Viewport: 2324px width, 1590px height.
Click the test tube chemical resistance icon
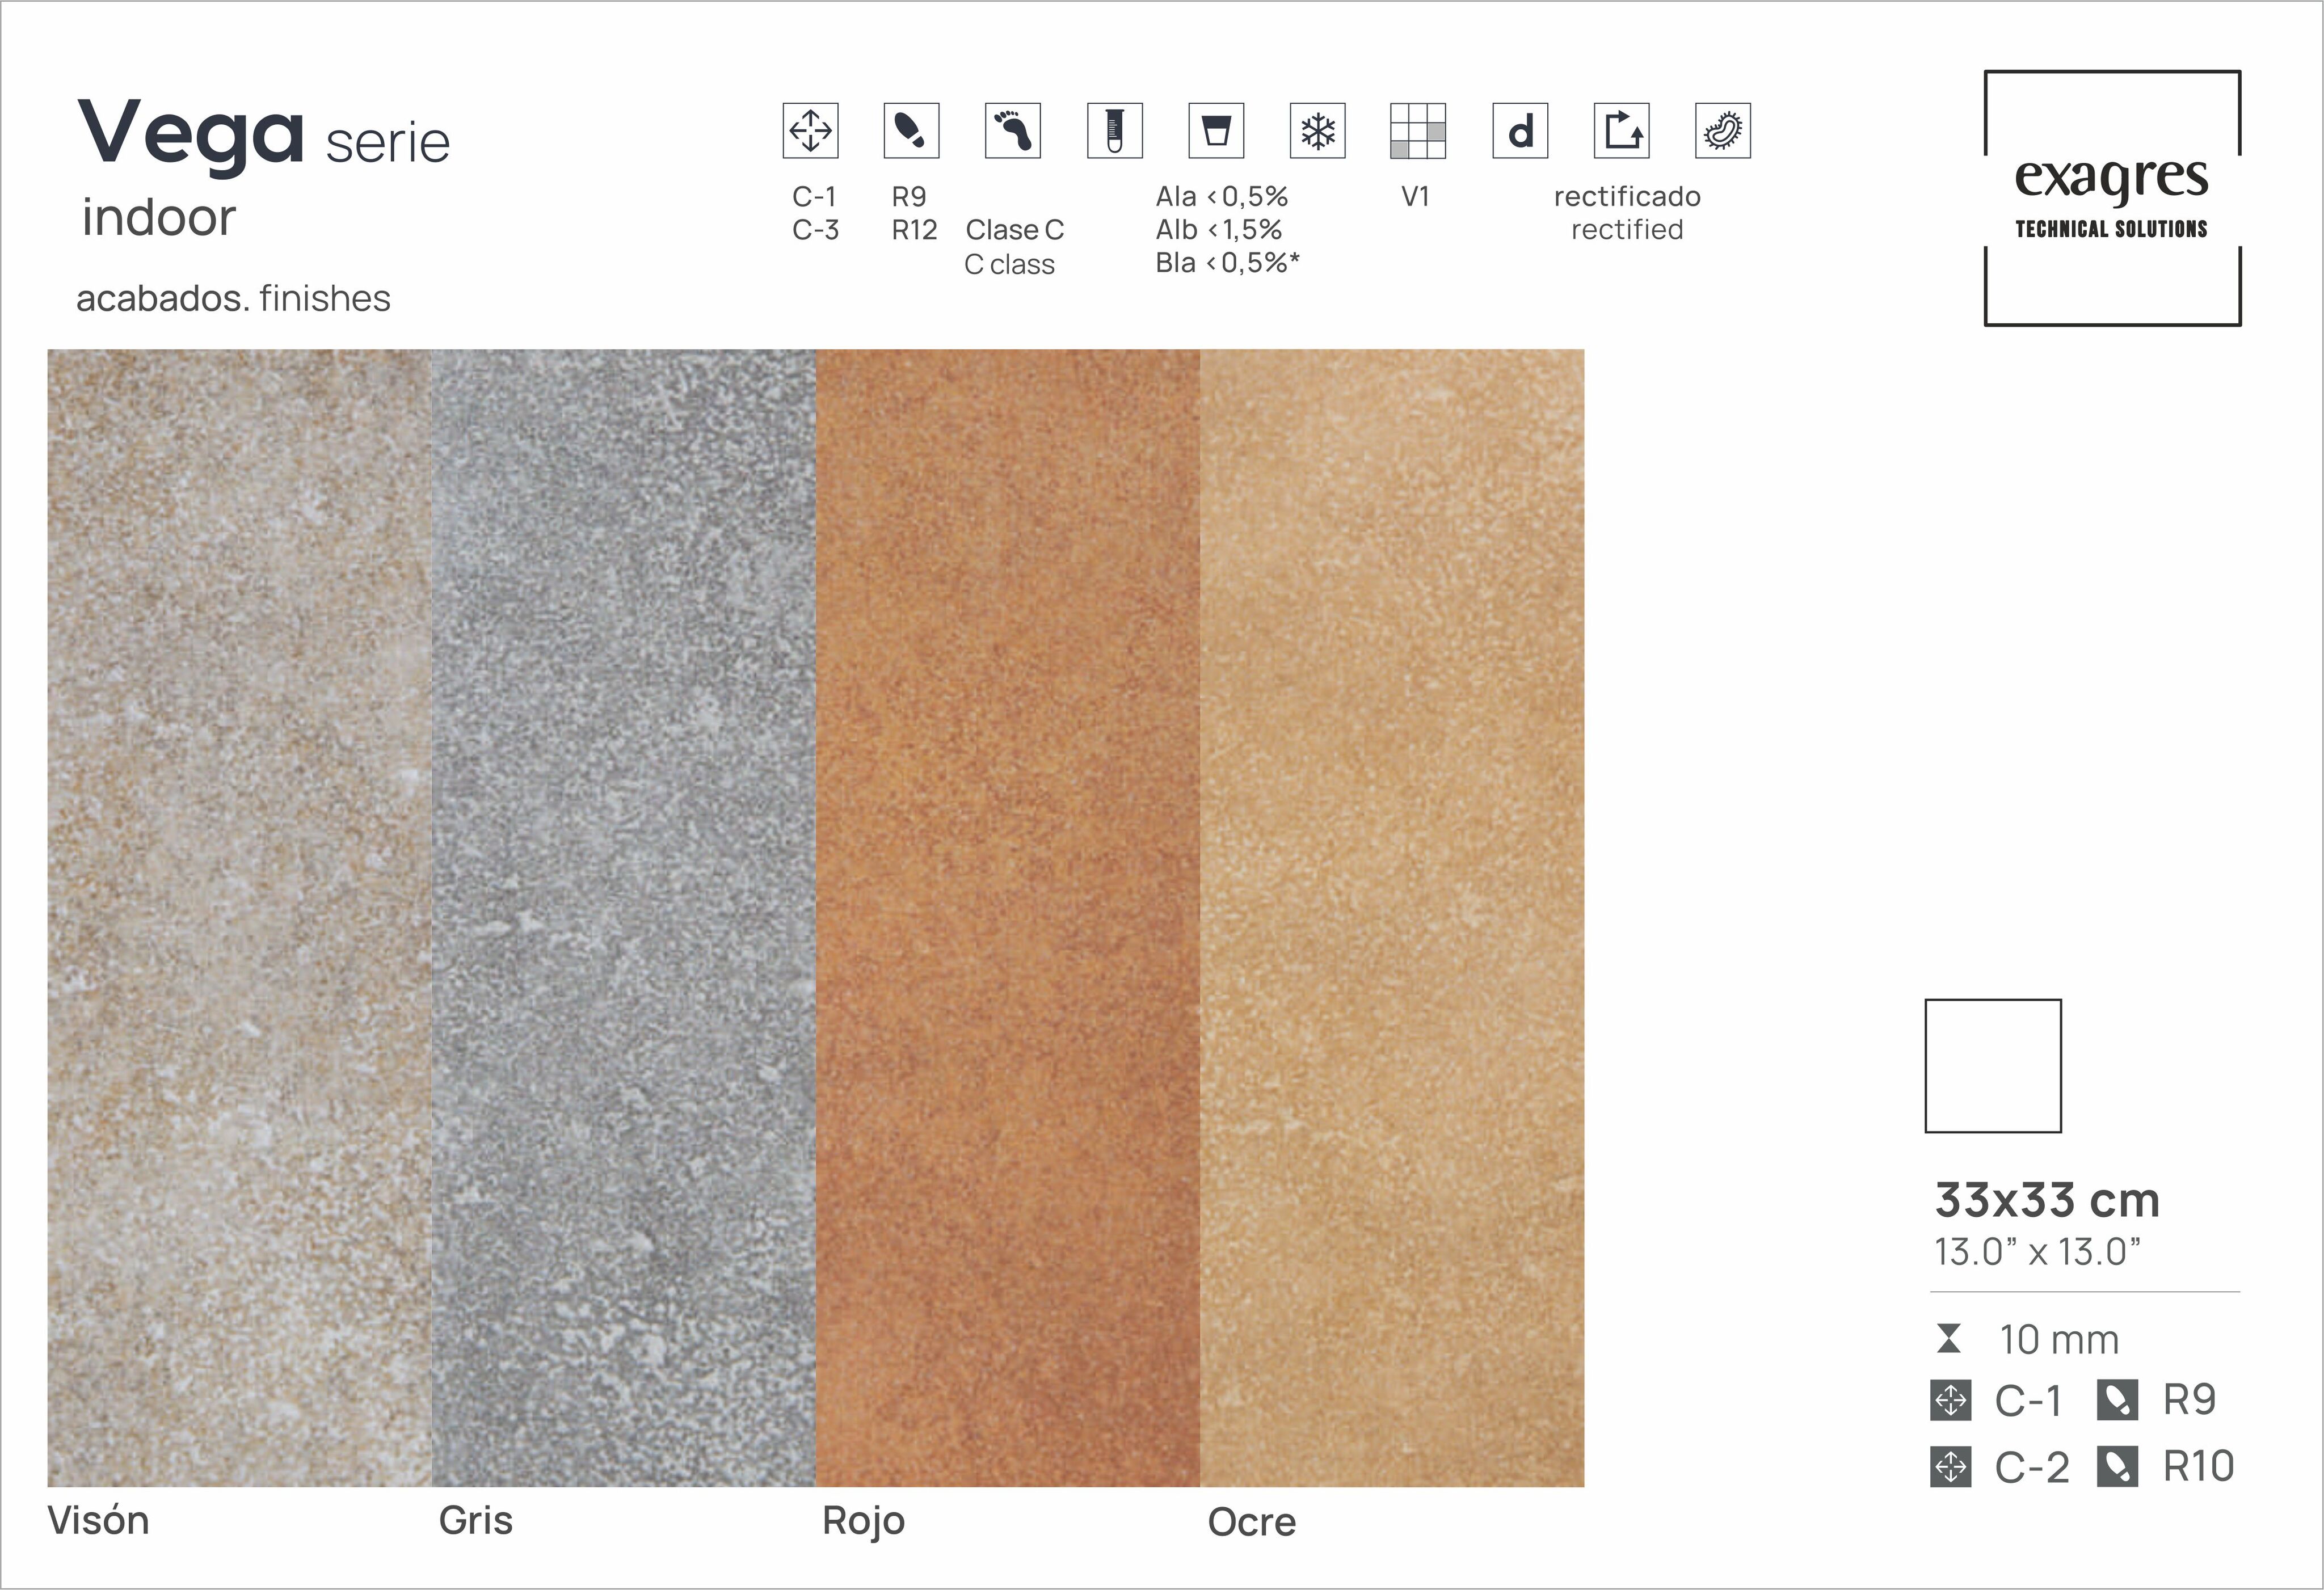pyautogui.click(x=1114, y=131)
